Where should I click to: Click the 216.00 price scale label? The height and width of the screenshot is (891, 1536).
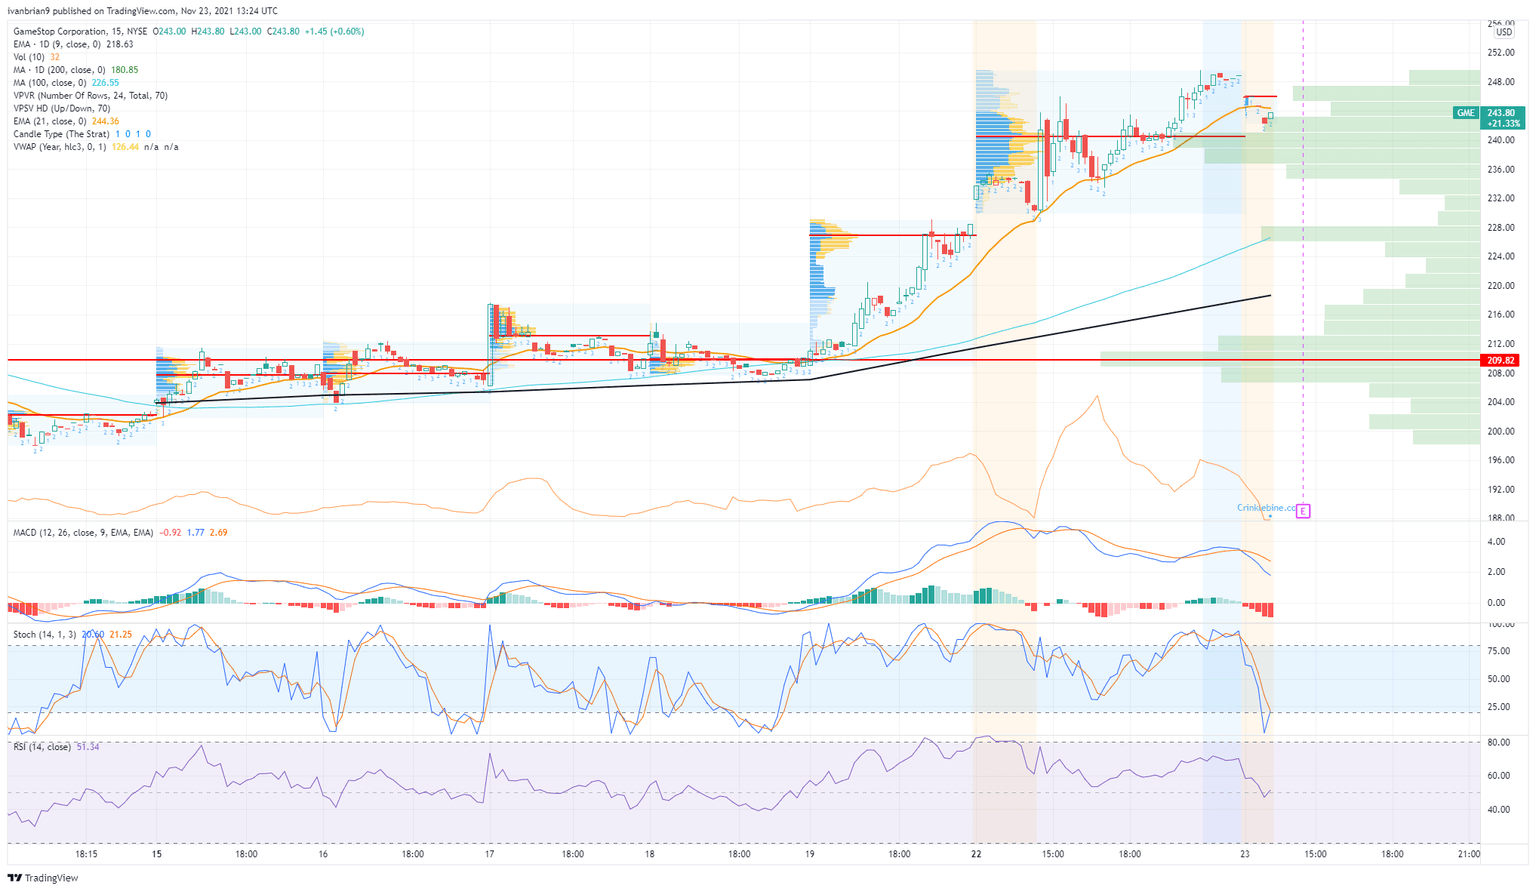(x=1501, y=315)
